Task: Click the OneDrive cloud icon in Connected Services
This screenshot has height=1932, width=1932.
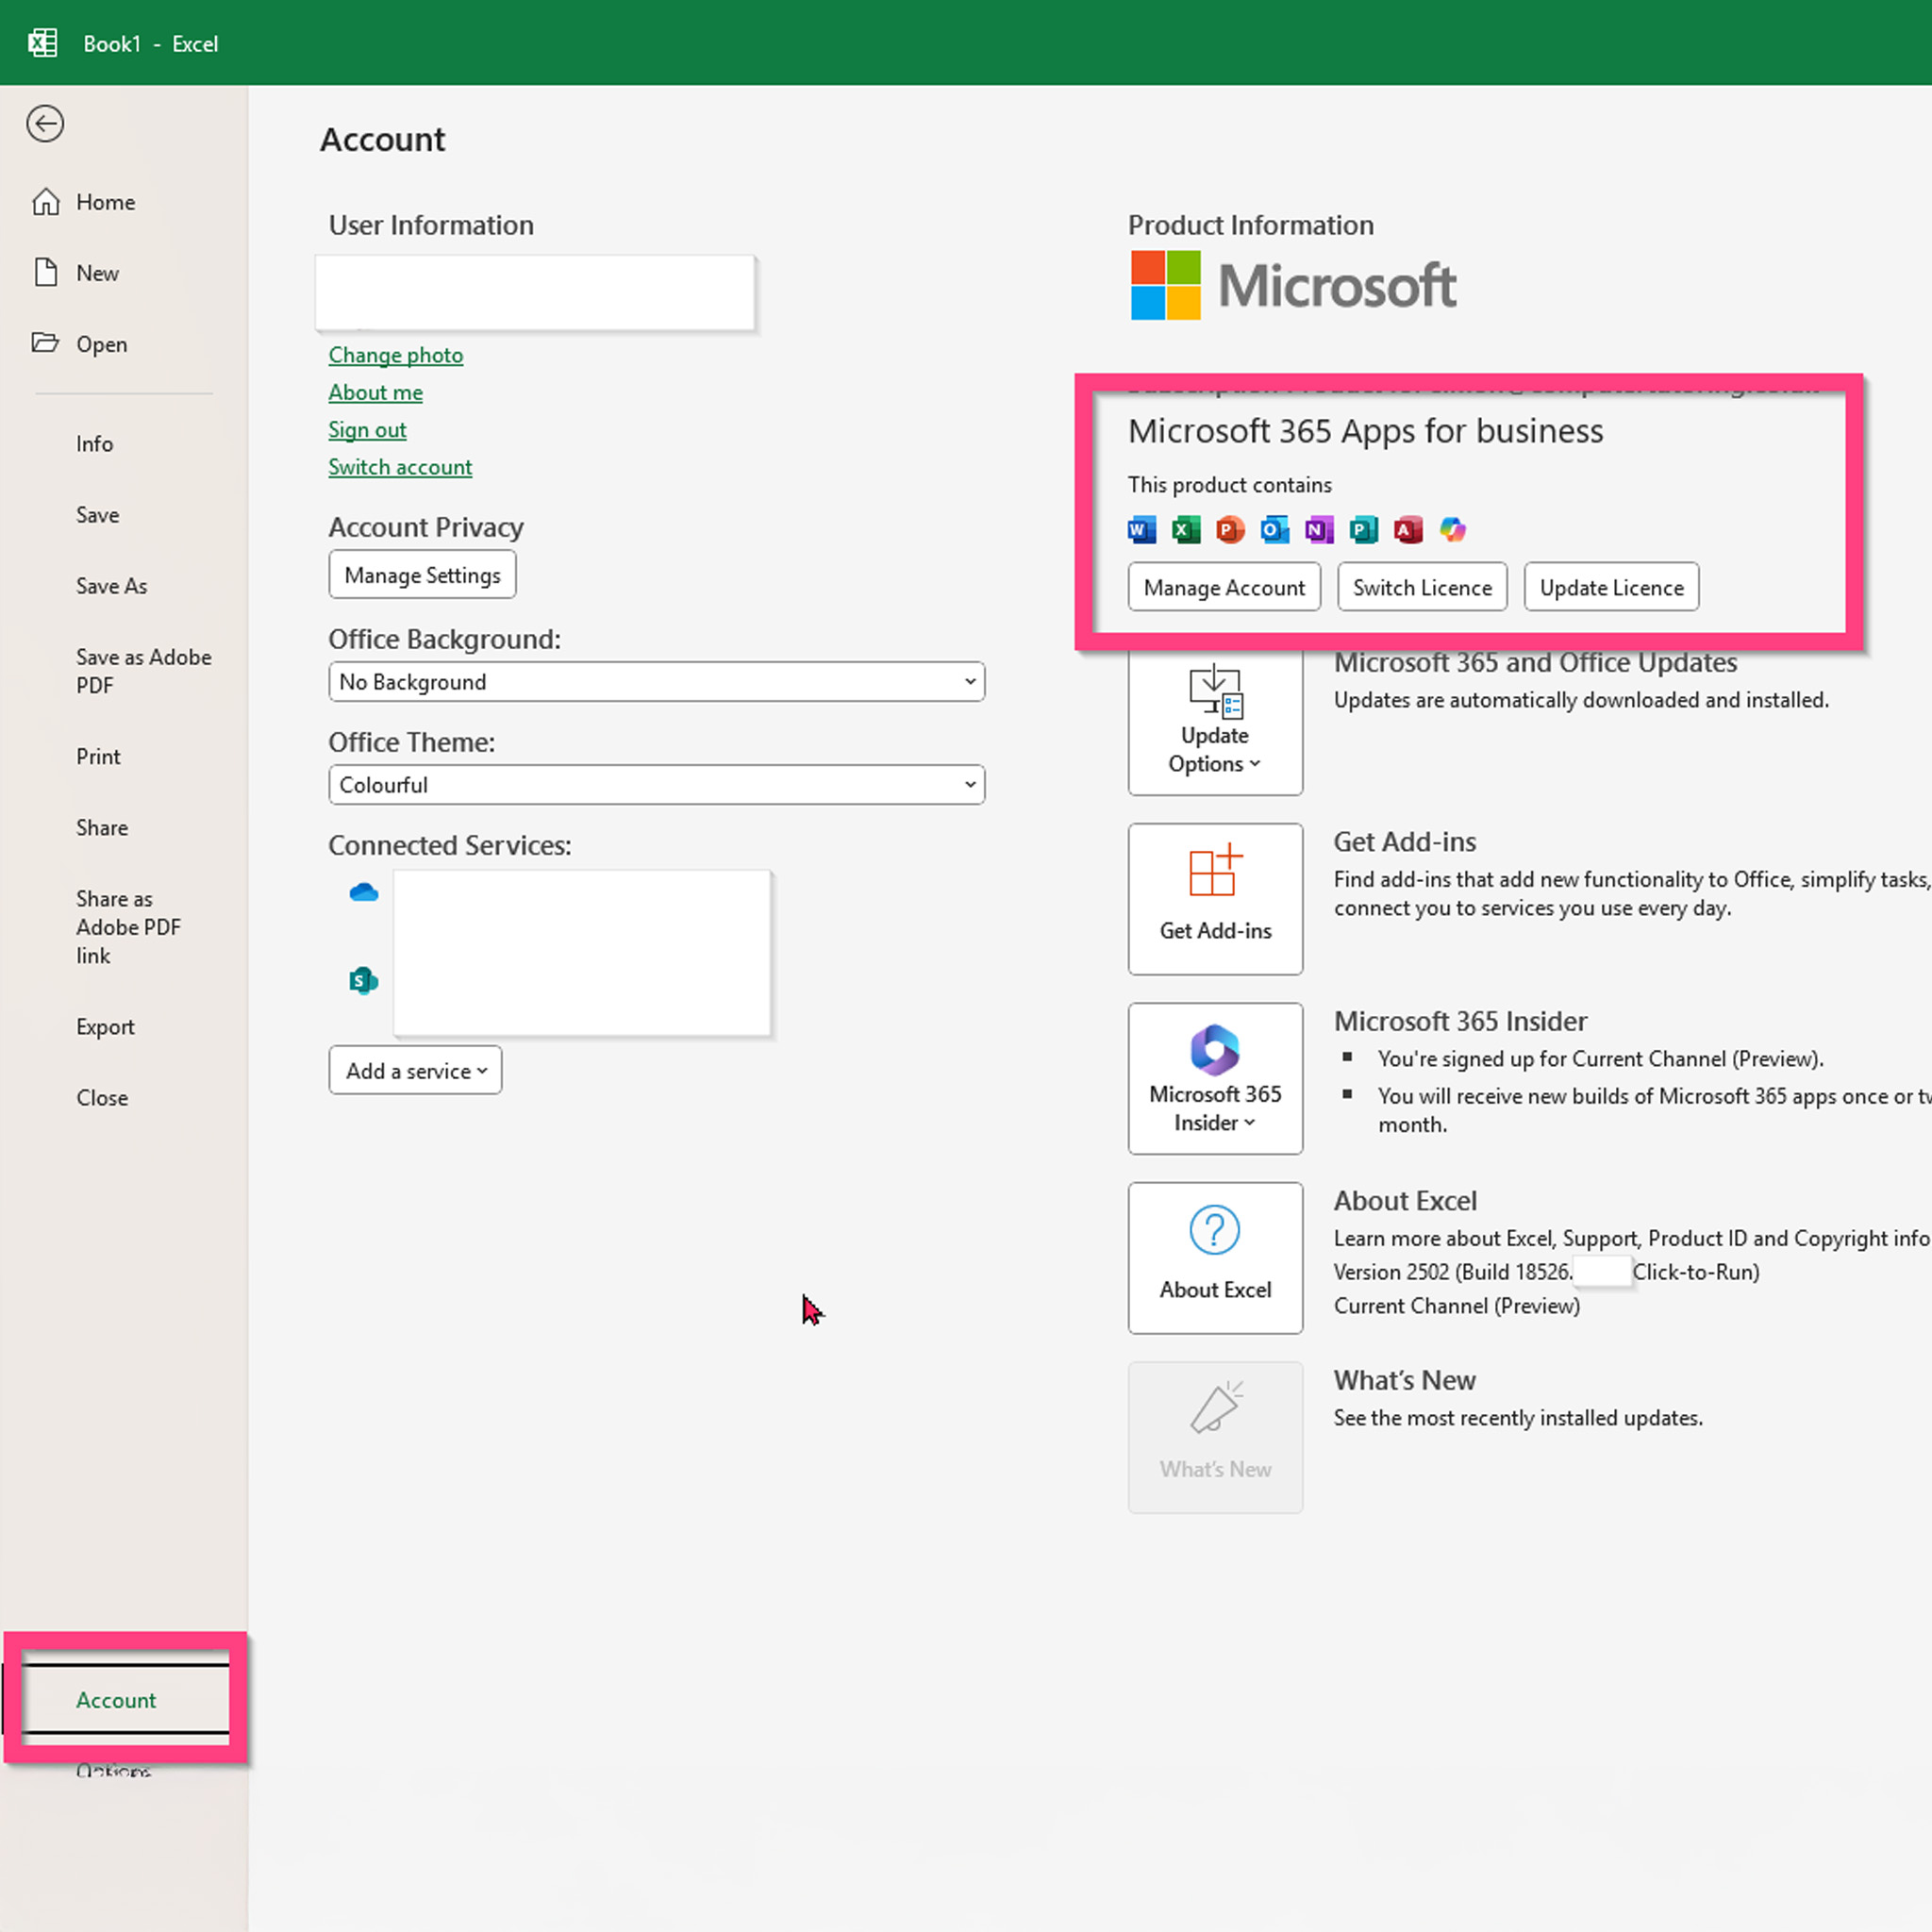Action: coord(364,892)
